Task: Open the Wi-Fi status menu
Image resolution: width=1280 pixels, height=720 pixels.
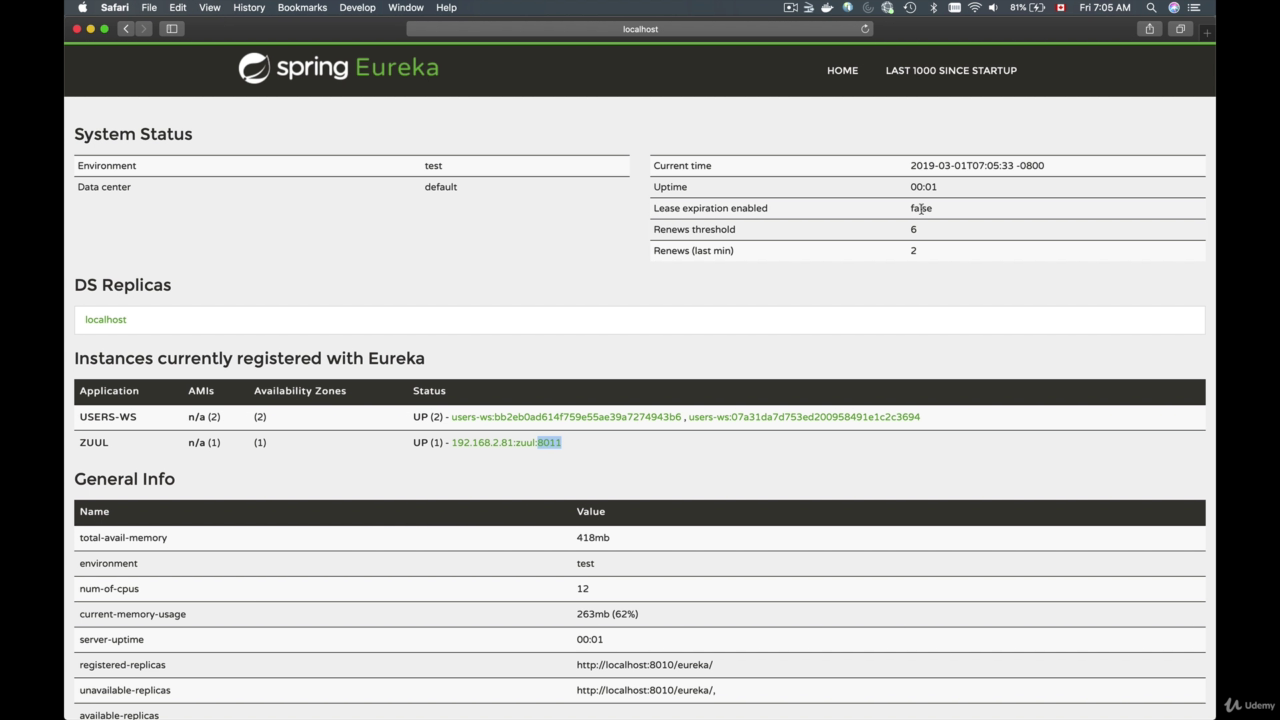Action: [x=974, y=7]
